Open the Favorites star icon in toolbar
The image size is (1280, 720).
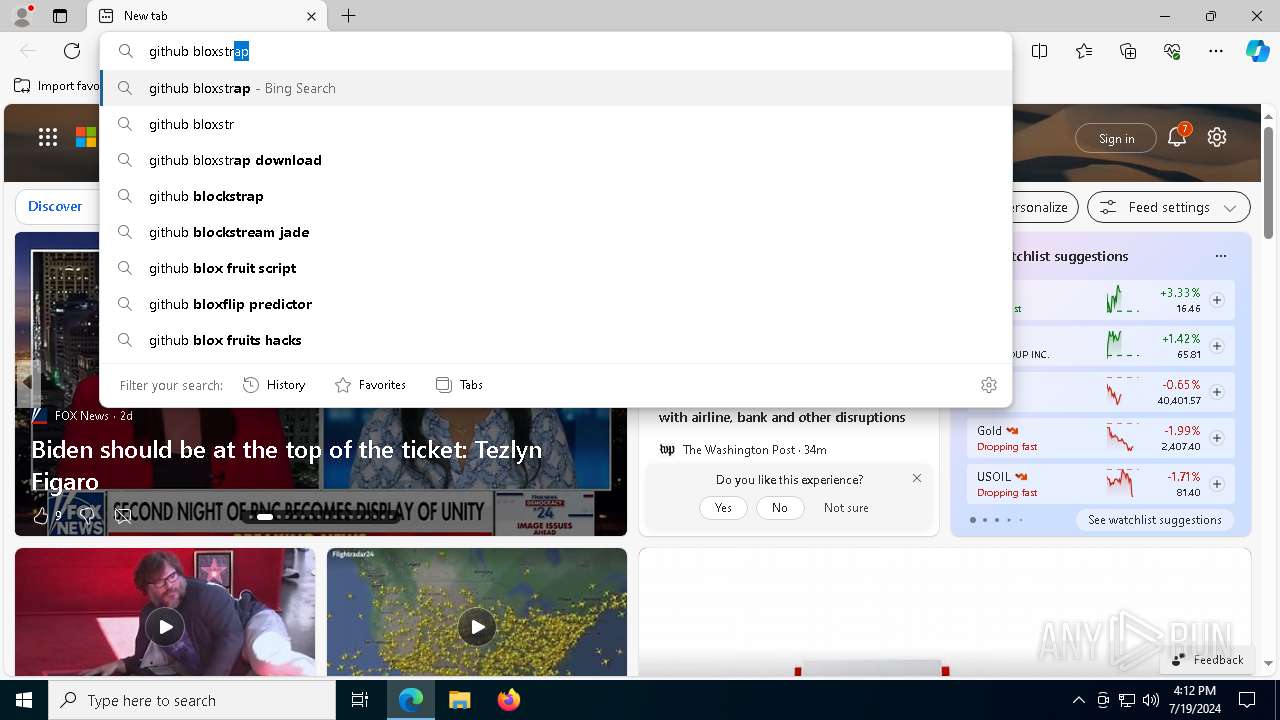(x=1084, y=51)
